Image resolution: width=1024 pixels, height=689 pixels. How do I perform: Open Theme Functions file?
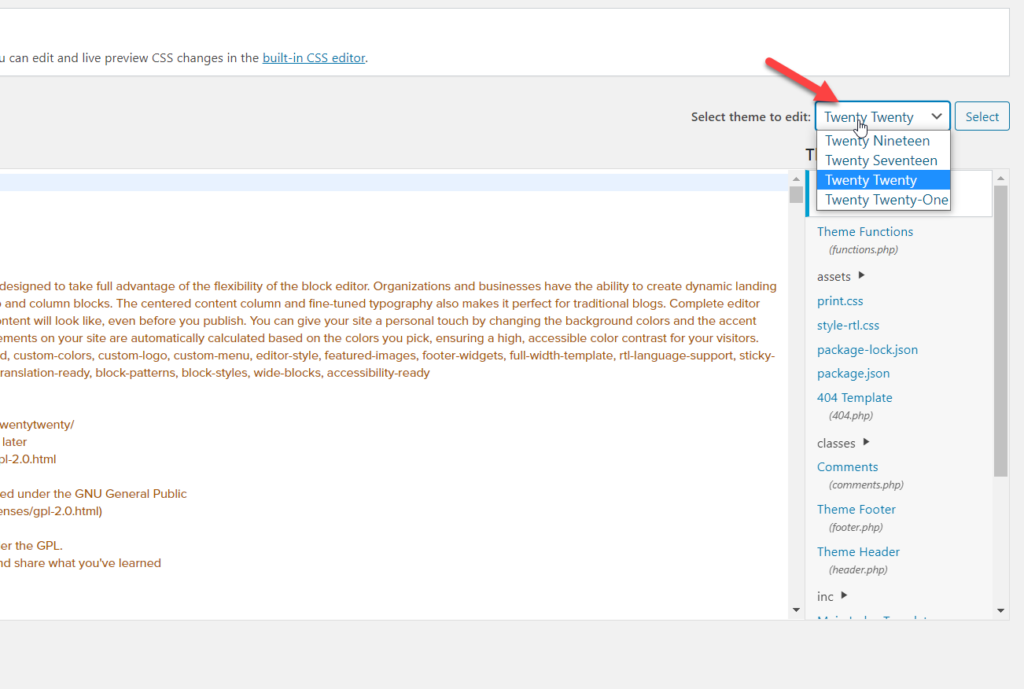tap(865, 231)
